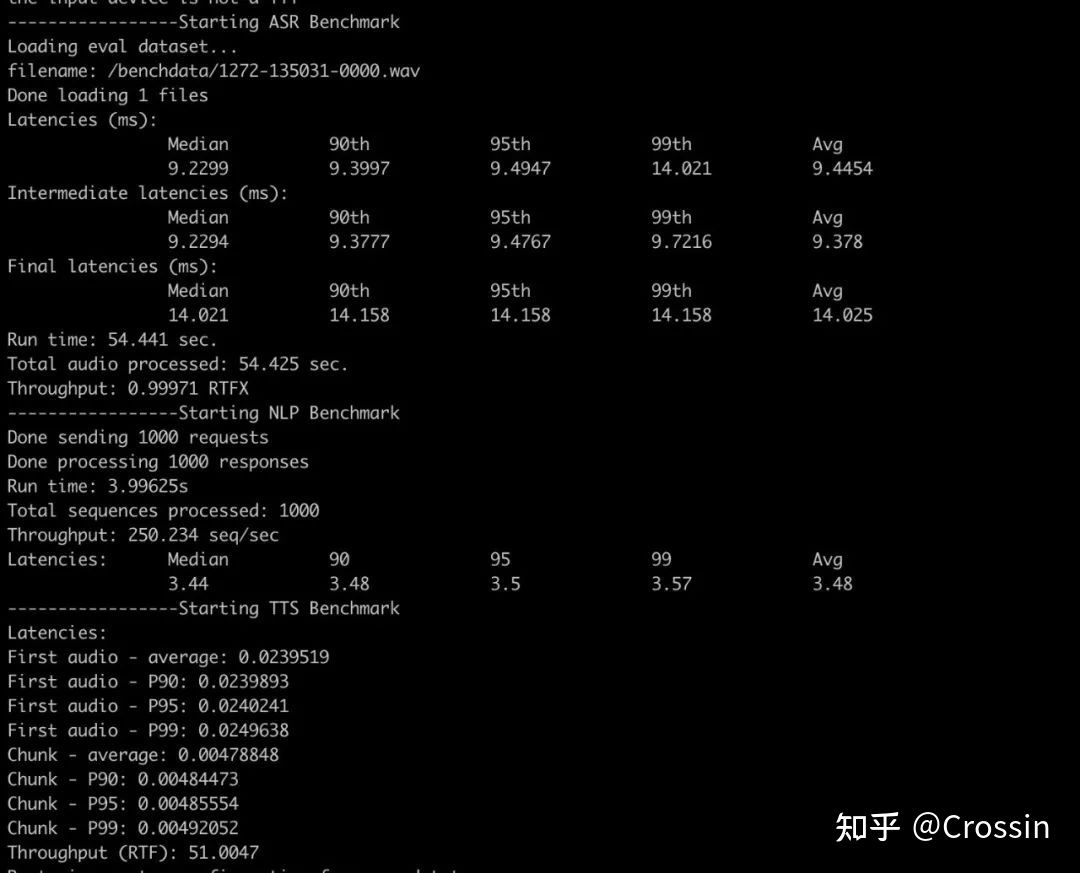
Task: Click Done sending 1000 requests line
Action: coord(138,438)
